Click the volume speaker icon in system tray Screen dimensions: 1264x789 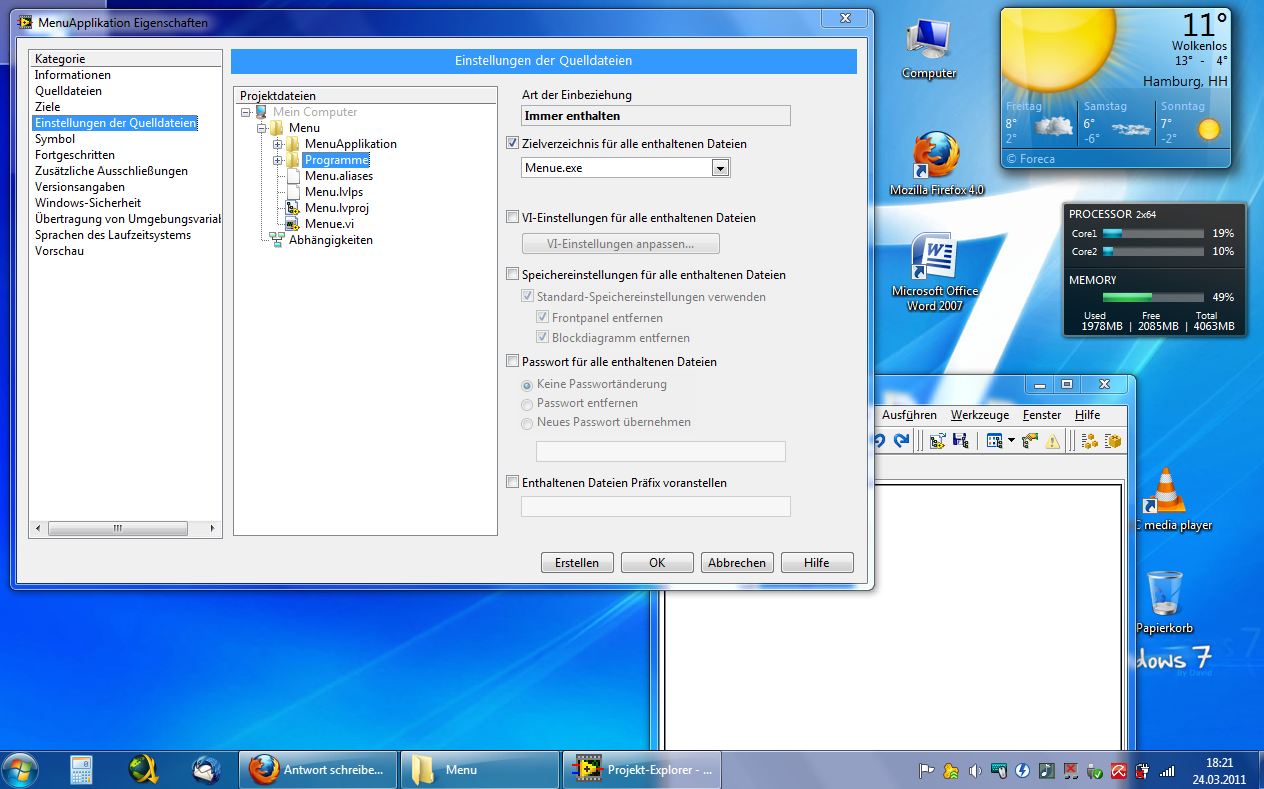click(976, 772)
